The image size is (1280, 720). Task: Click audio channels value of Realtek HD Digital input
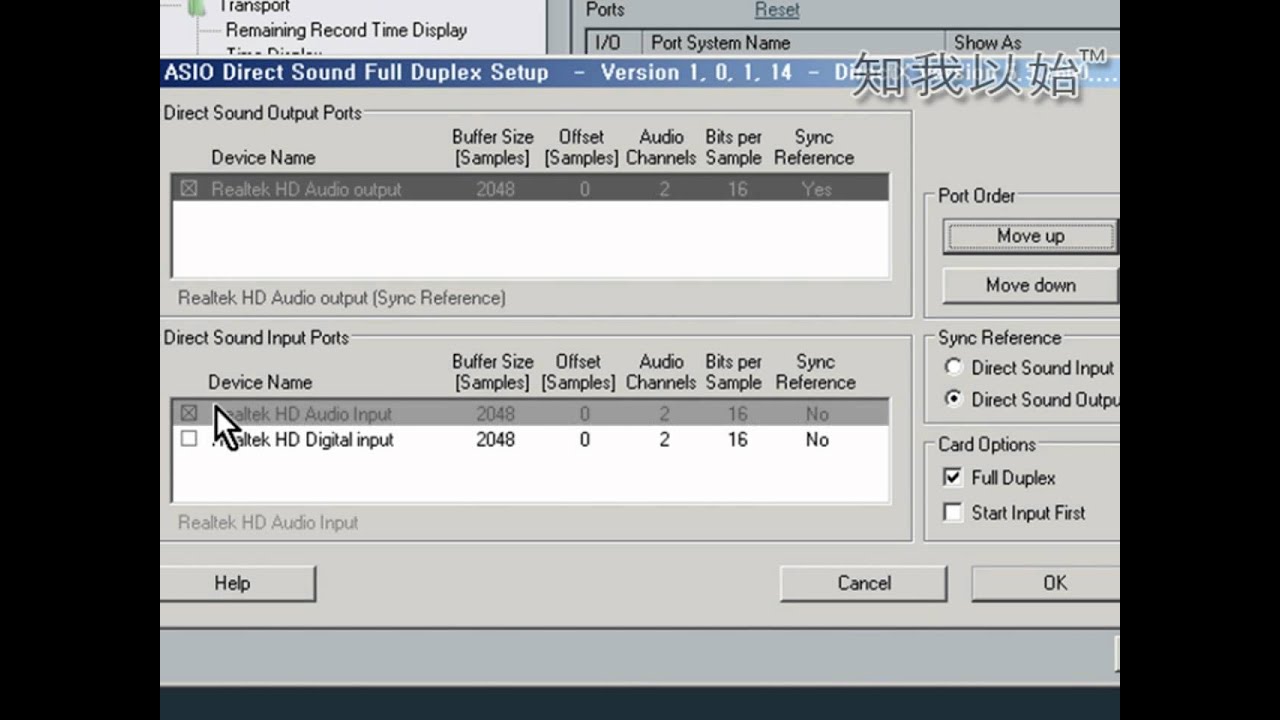664,440
